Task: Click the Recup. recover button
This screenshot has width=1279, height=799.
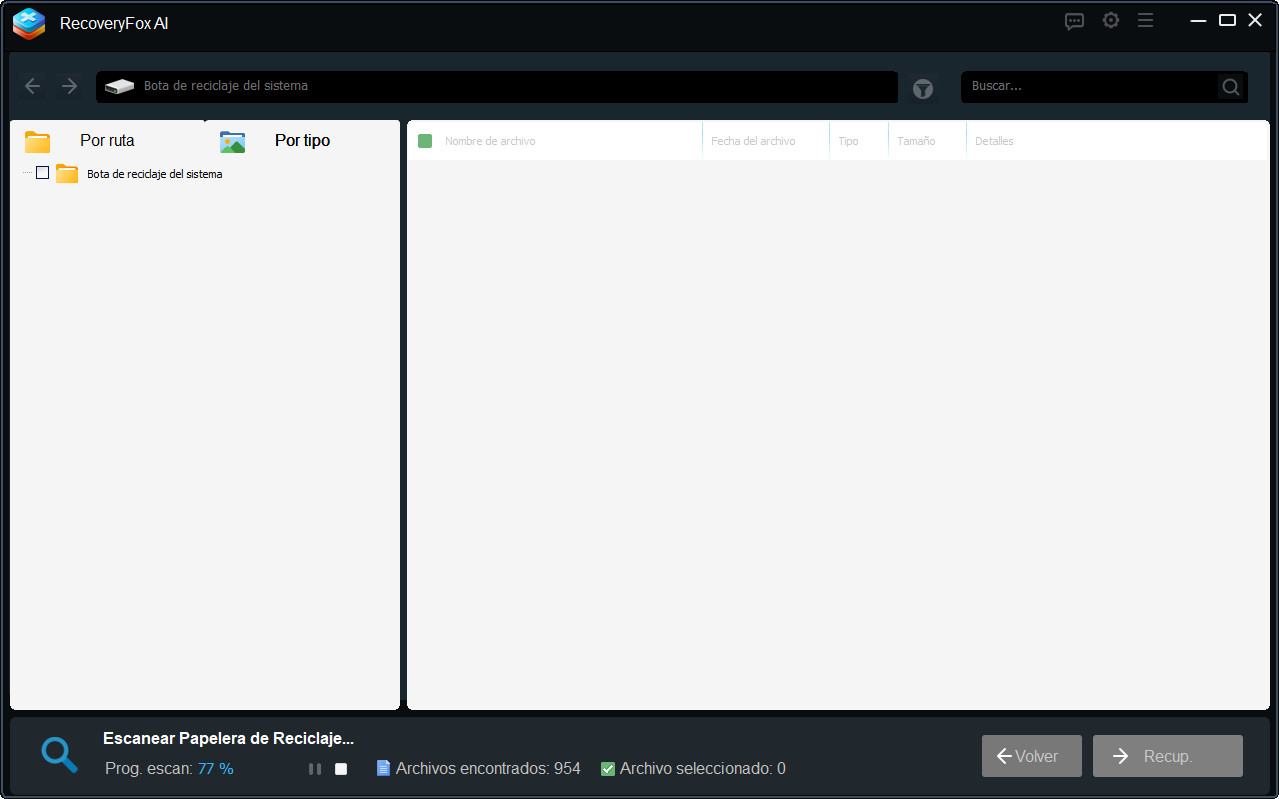Action: (1167, 756)
